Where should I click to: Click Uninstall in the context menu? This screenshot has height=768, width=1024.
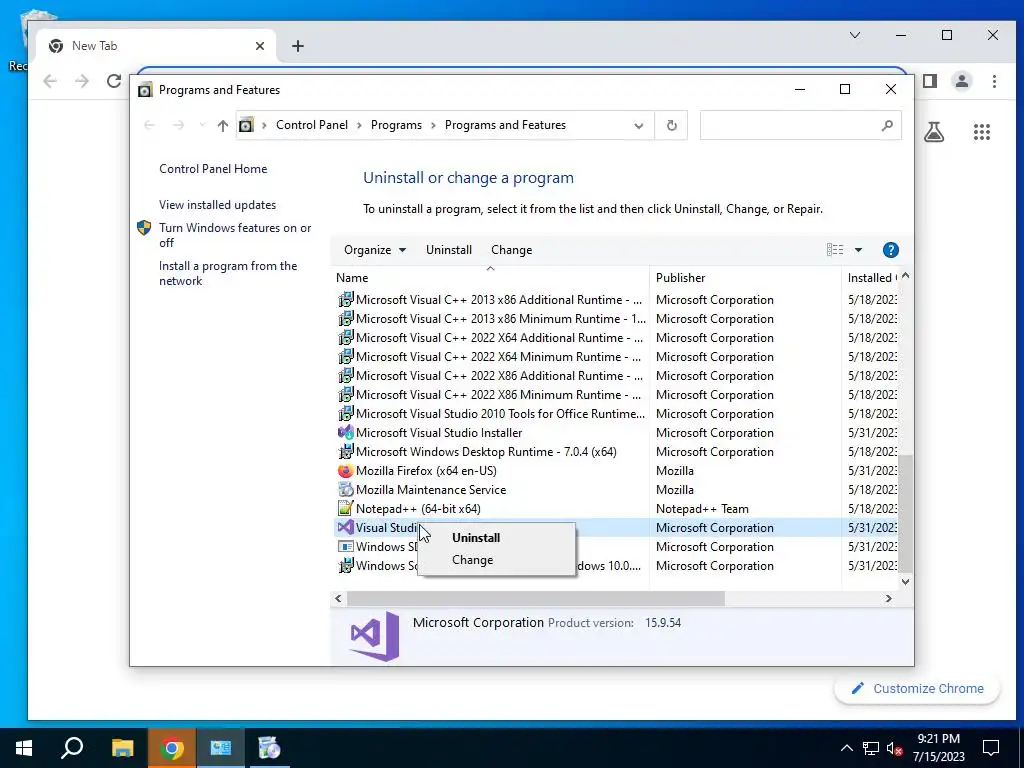coord(475,537)
